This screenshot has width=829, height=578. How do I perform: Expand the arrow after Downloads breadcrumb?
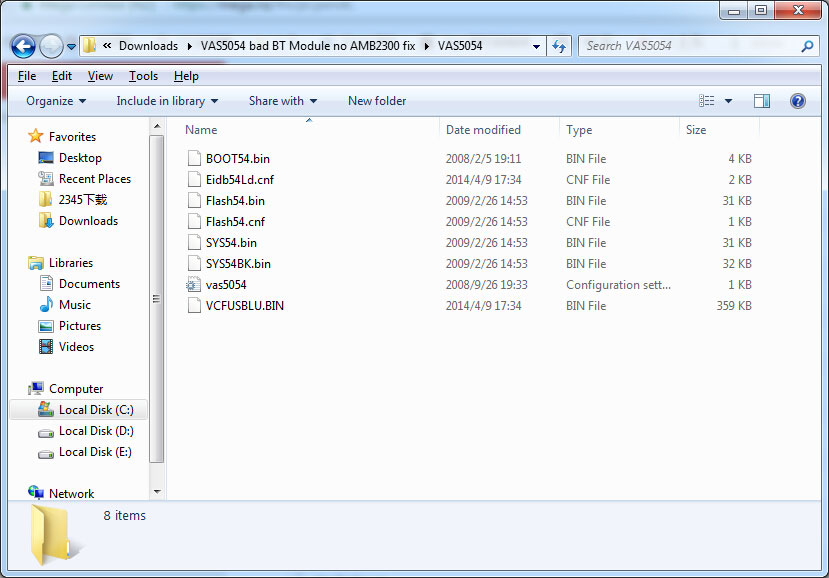point(189,46)
